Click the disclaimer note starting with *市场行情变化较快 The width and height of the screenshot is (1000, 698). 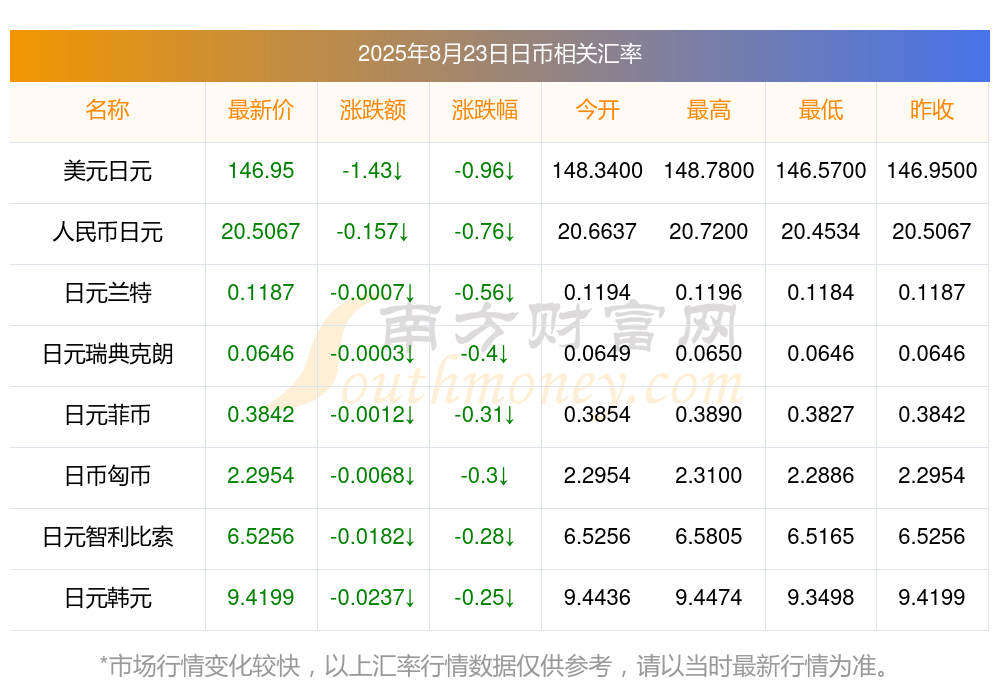pyautogui.click(x=495, y=666)
